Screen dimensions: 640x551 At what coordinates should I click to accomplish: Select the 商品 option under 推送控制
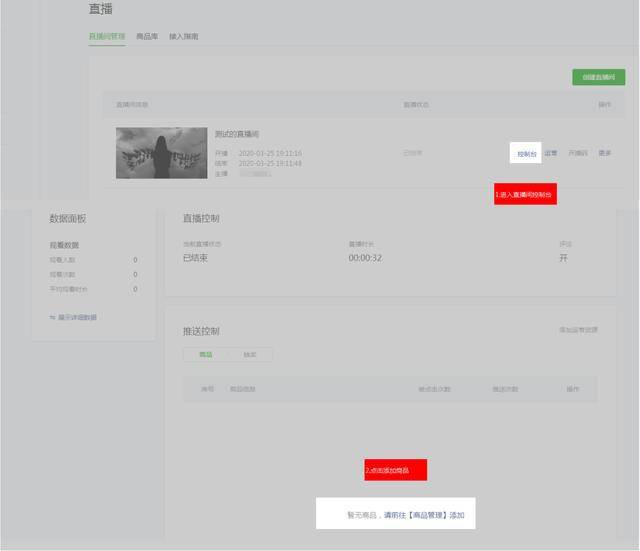(x=206, y=355)
